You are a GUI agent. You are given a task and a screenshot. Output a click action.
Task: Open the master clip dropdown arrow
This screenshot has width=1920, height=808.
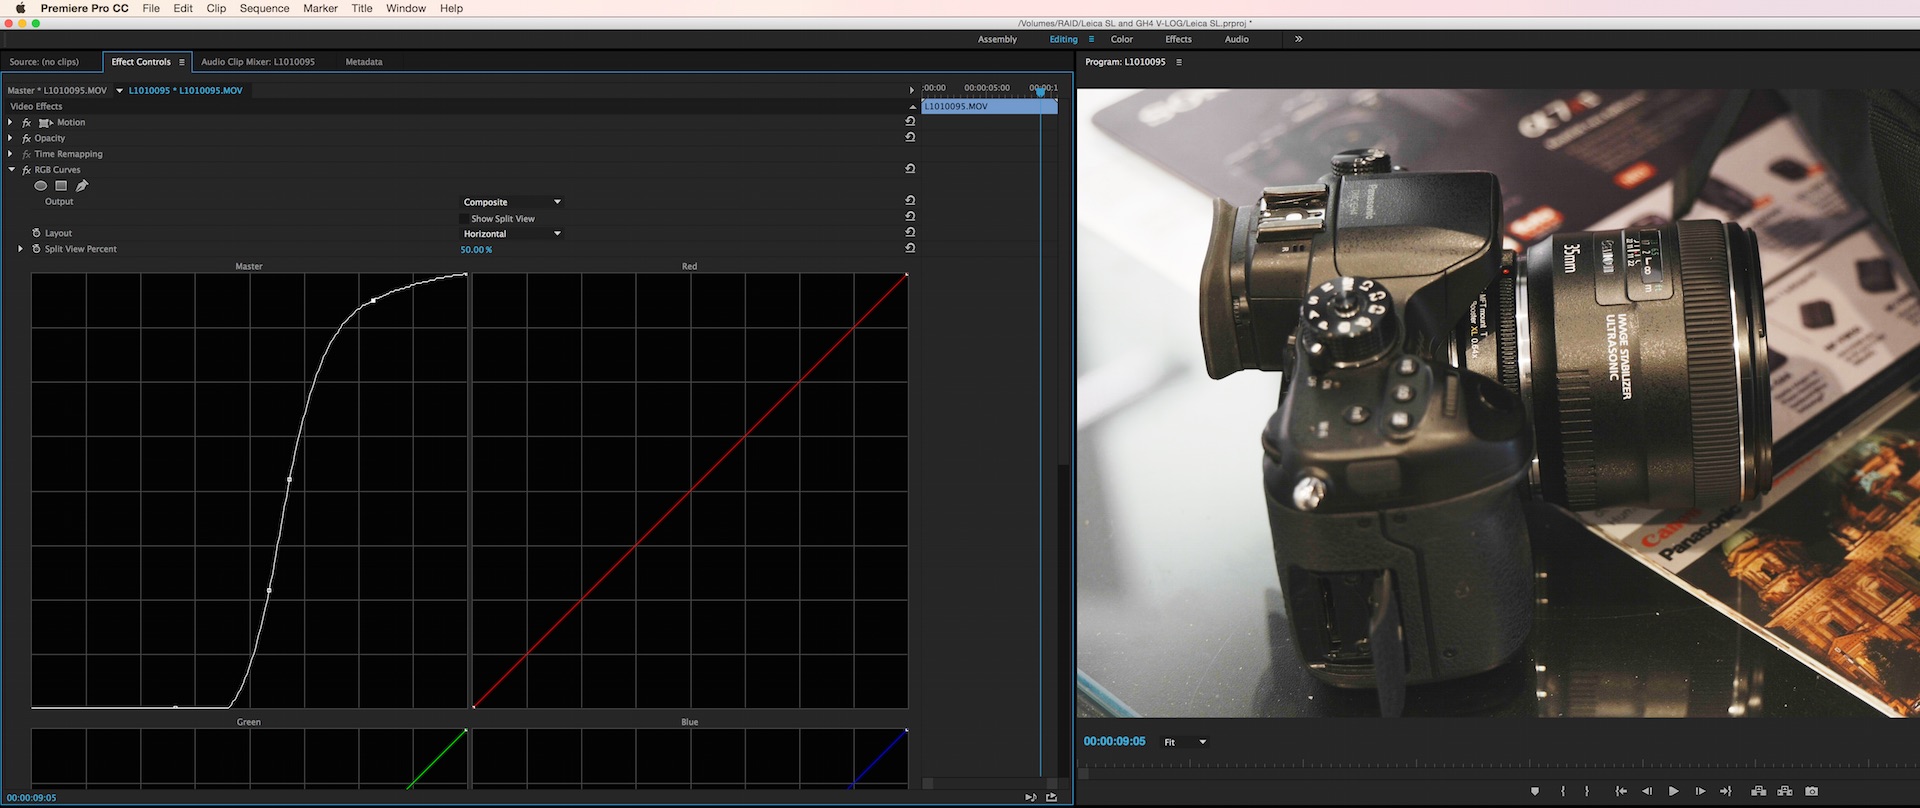pyautogui.click(x=119, y=90)
